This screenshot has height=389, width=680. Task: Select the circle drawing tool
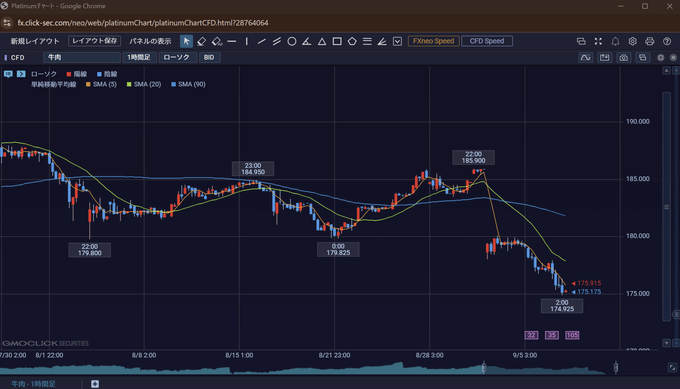pyautogui.click(x=292, y=41)
